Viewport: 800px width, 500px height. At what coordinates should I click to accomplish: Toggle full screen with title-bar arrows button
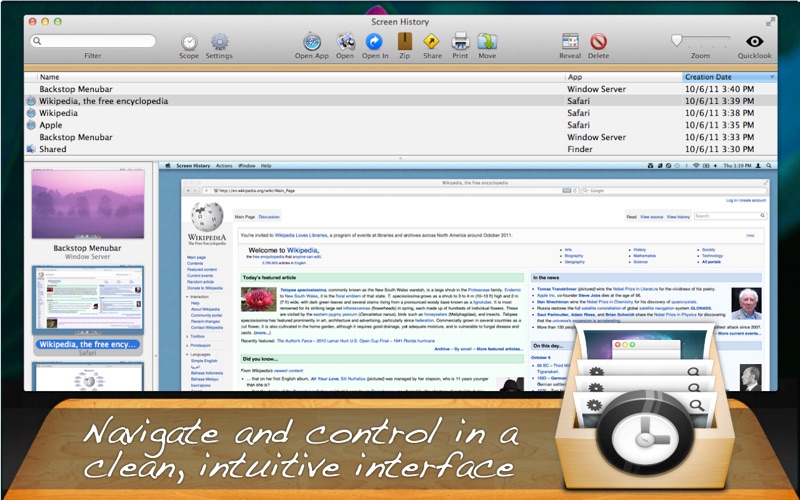coord(770,22)
